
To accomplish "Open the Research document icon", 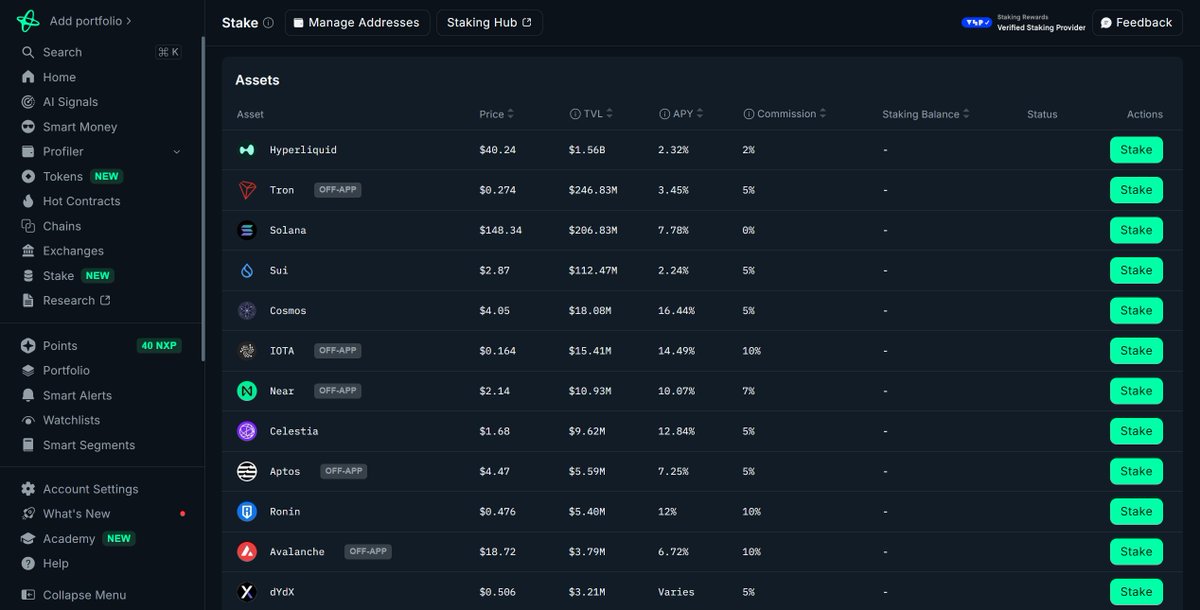I will coord(28,300).
